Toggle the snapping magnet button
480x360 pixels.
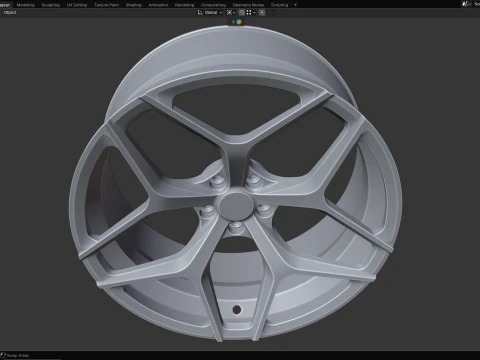[x=242, y=13]
